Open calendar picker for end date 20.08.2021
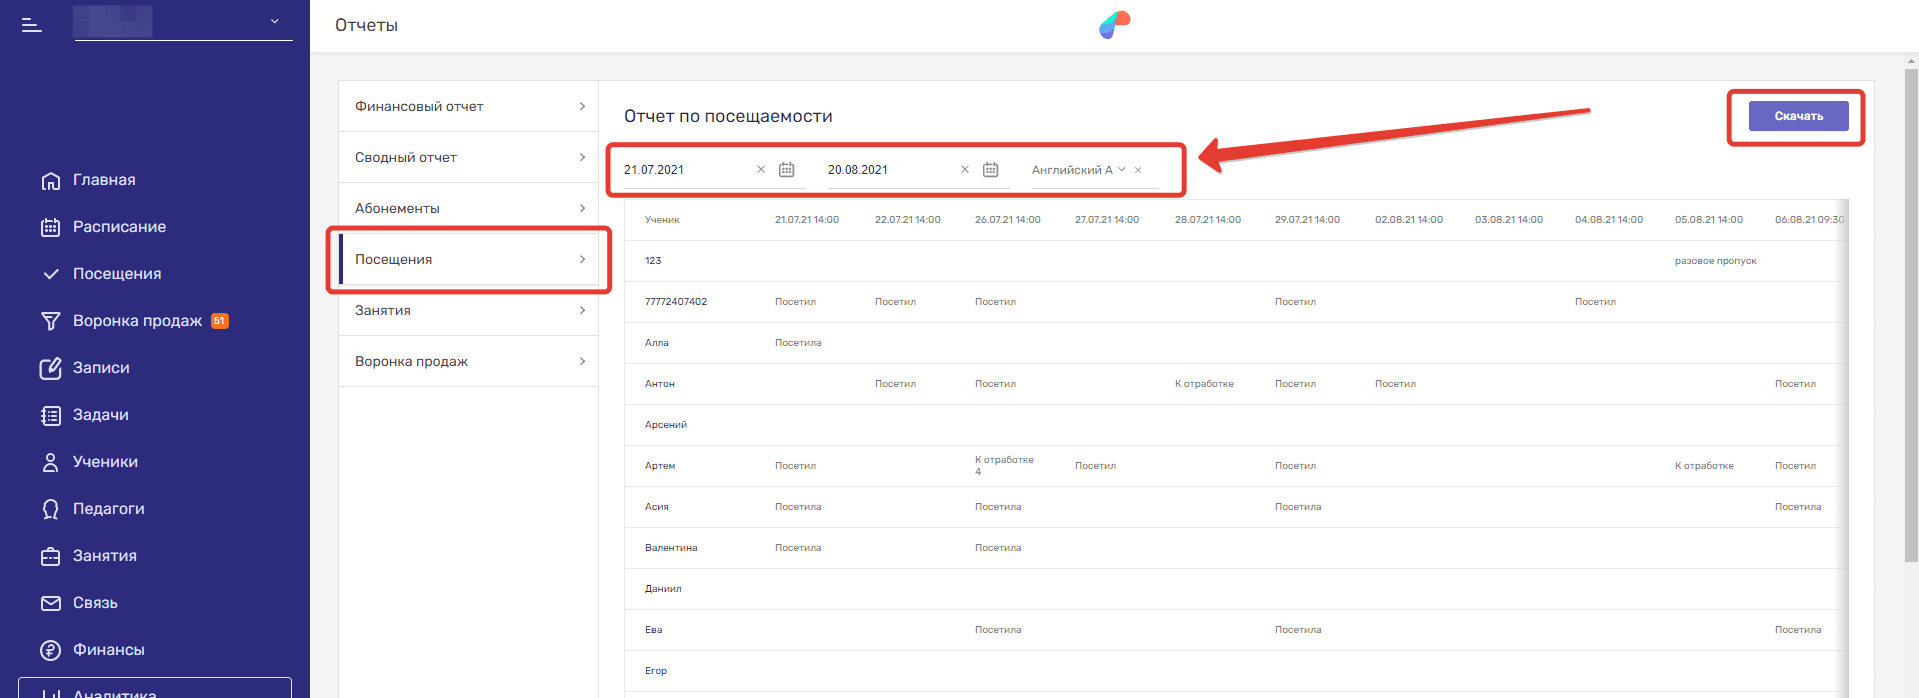Screen dimensions: 1919x698 (990, 170)
